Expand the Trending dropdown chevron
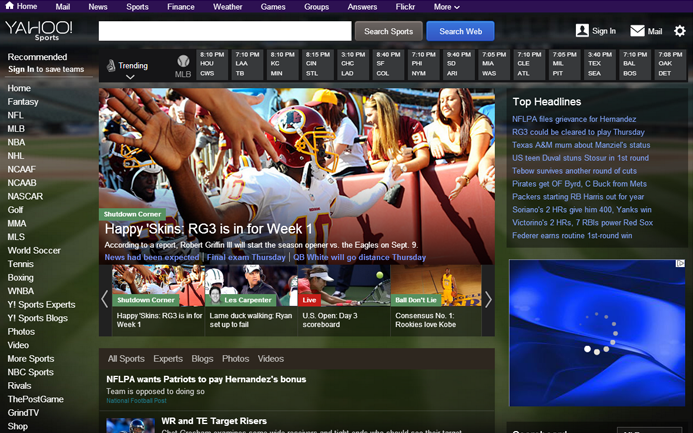Image resolution: width=693 pixels, height=433 pixels. point(130,77)
